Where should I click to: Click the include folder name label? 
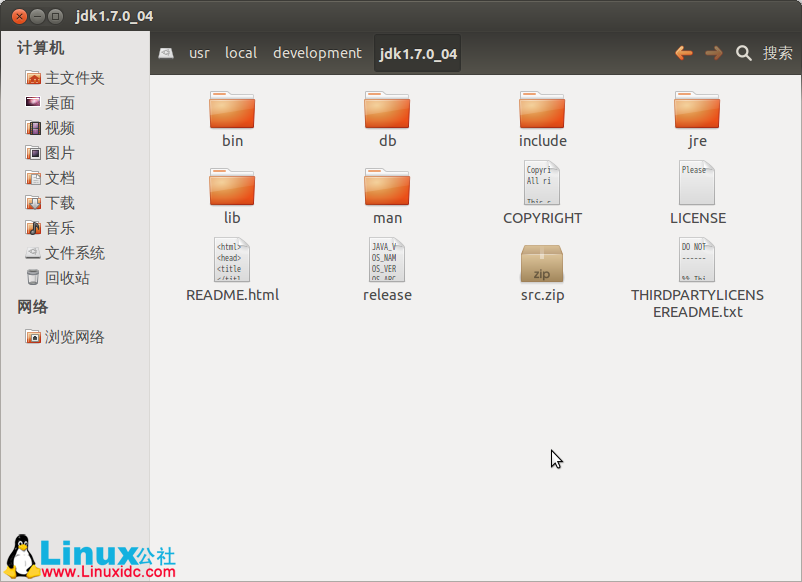click(x=542, y=141)
